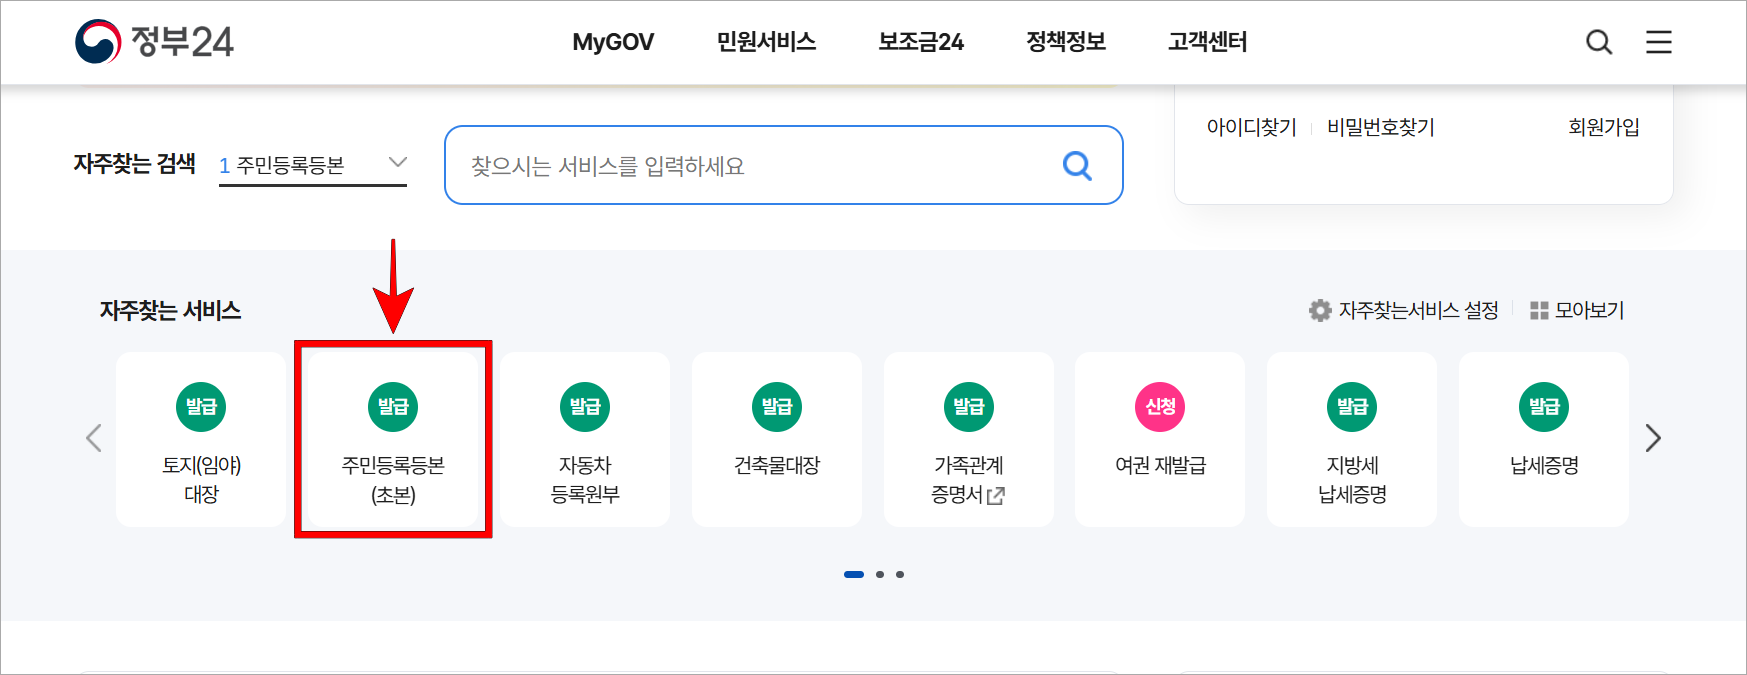Expand the 자주찾는 검색 dropdown
Screen dimensions: 1747x675
(x=398, y=161)
